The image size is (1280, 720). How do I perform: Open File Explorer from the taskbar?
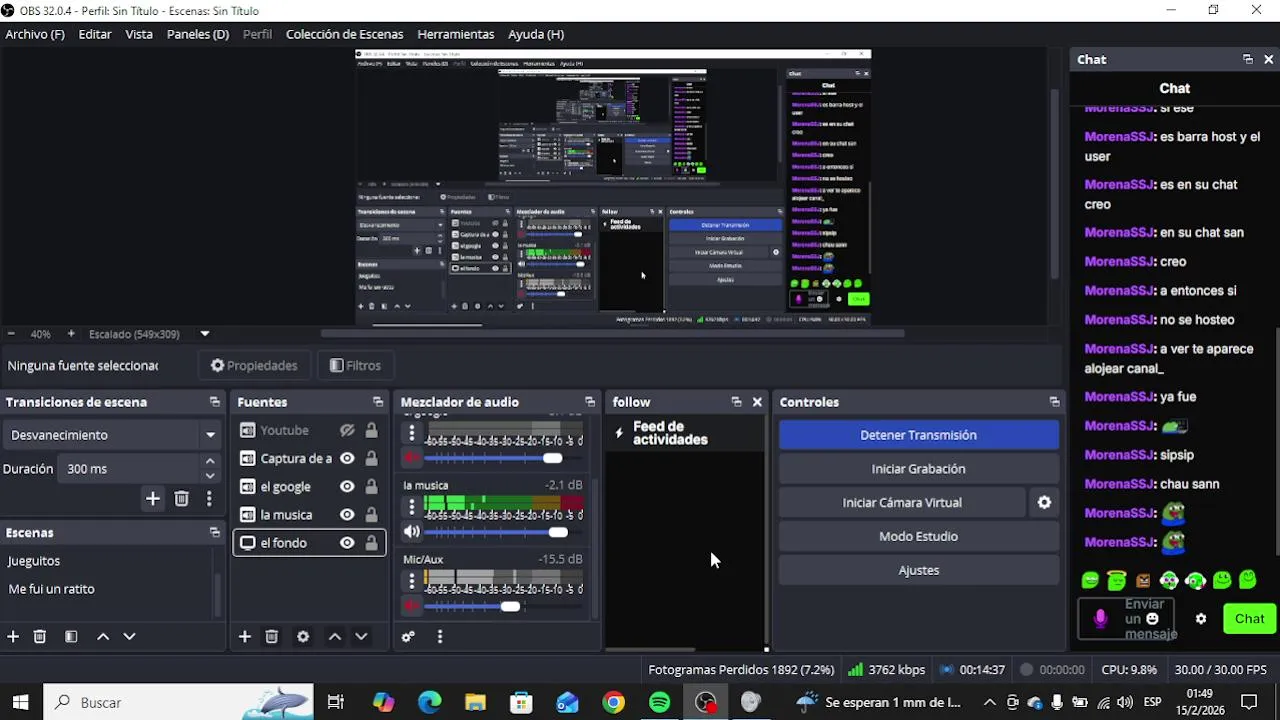click(475, 702)
